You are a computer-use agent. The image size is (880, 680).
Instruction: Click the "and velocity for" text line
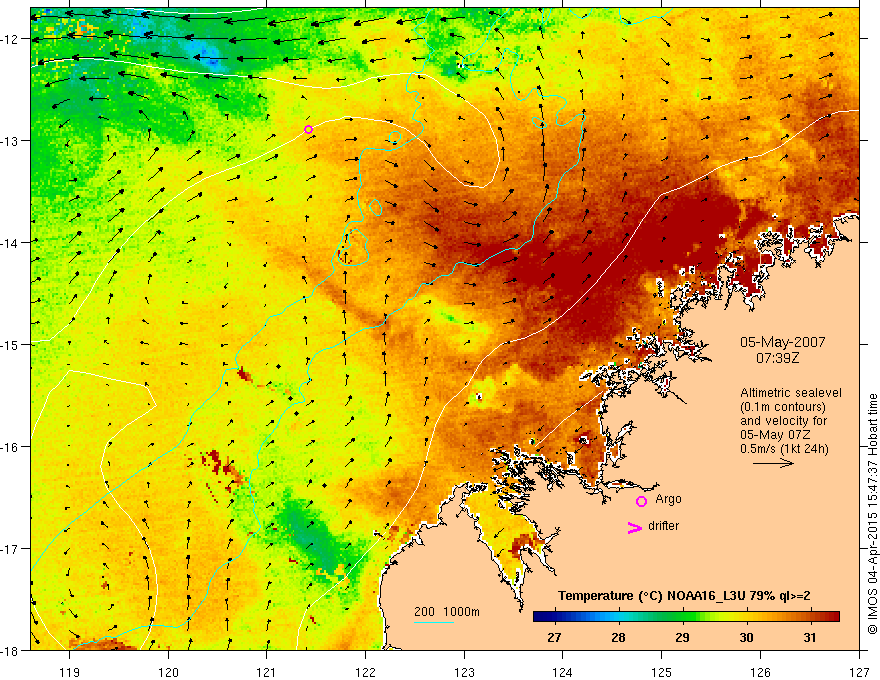point(783,421)
